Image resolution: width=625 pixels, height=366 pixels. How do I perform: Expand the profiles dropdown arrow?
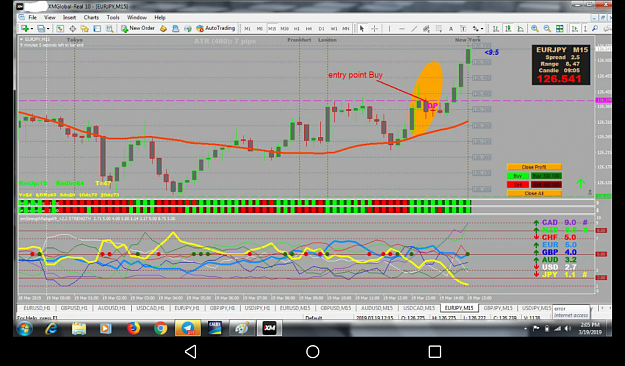pos(48,29)
